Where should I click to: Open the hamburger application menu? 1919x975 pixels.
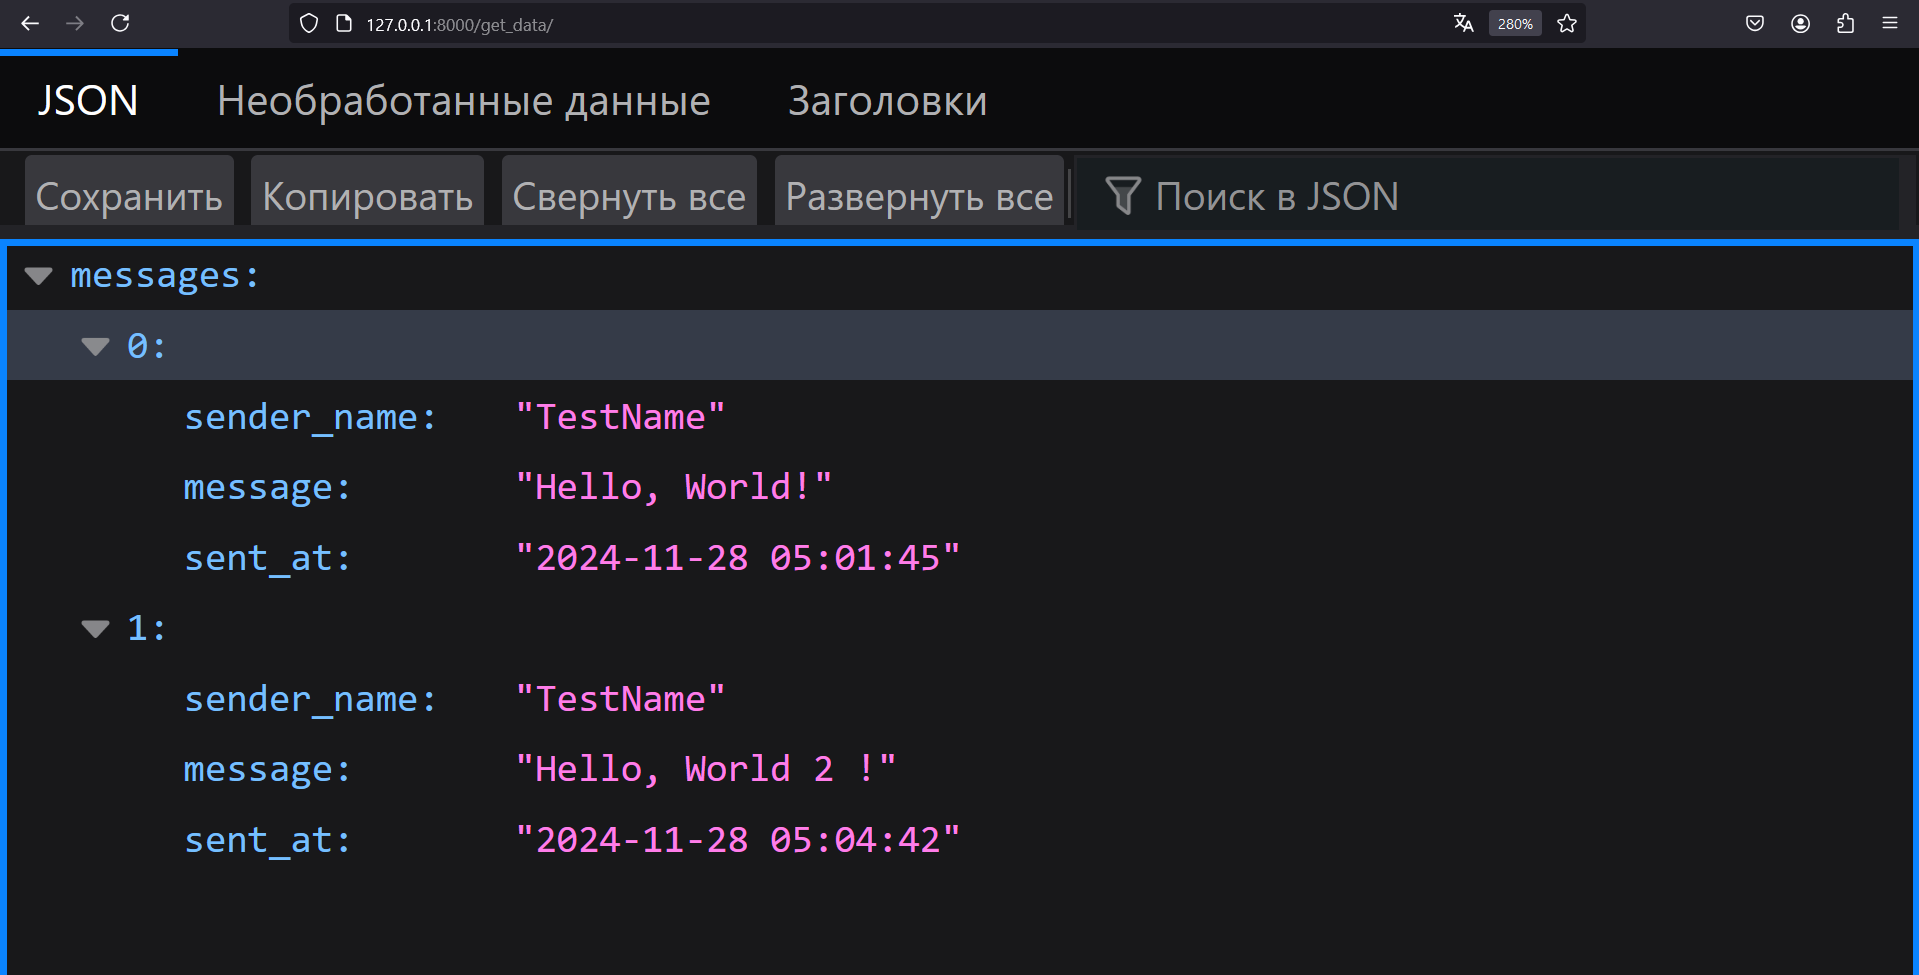coord(1889,23)
